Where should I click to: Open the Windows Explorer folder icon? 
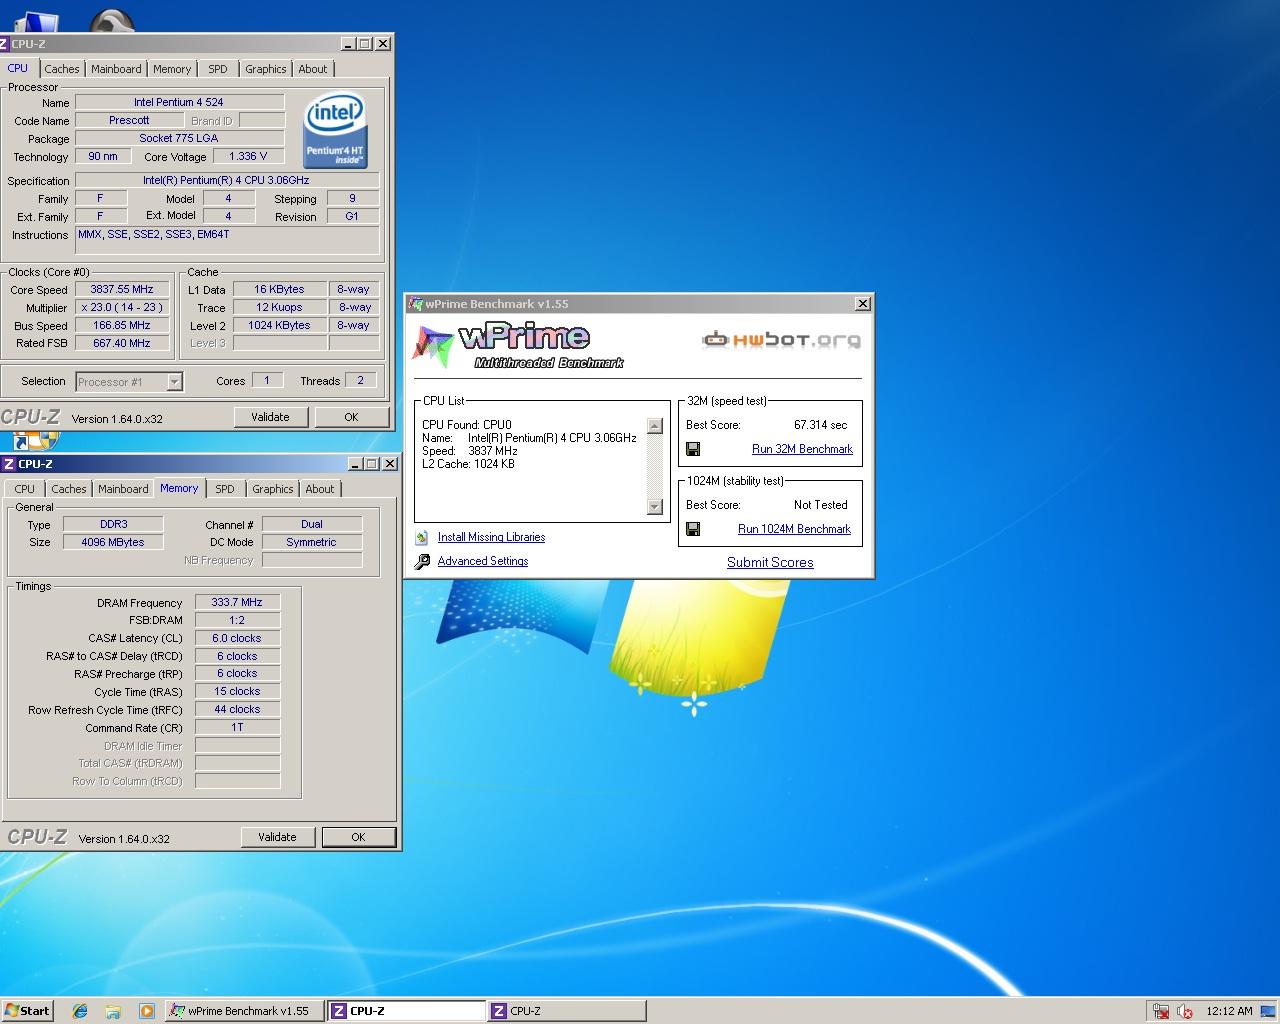click(x=113, y=1011)
